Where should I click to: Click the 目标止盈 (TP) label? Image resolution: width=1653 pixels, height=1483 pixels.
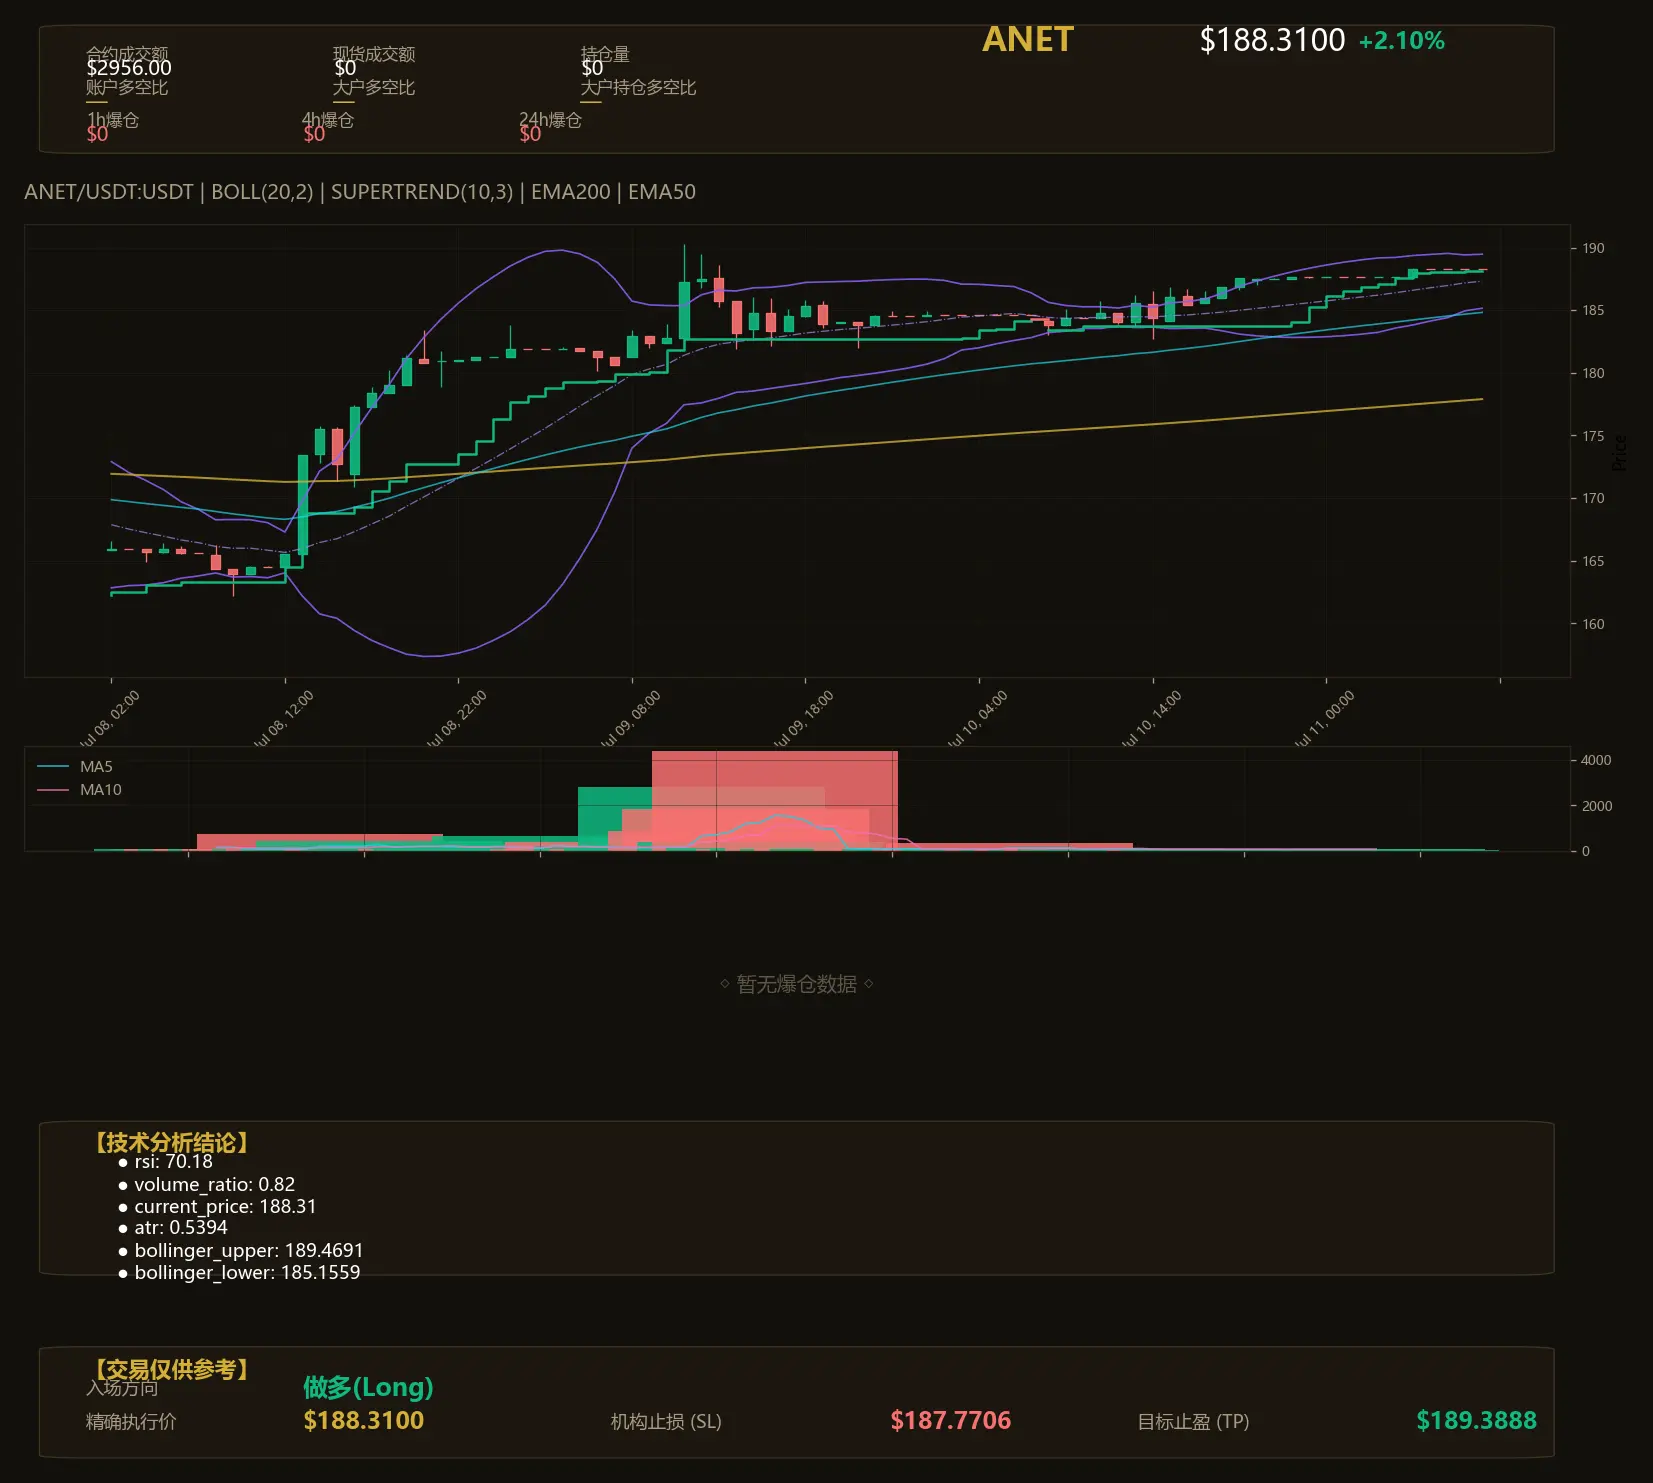click(1193, 1421)
